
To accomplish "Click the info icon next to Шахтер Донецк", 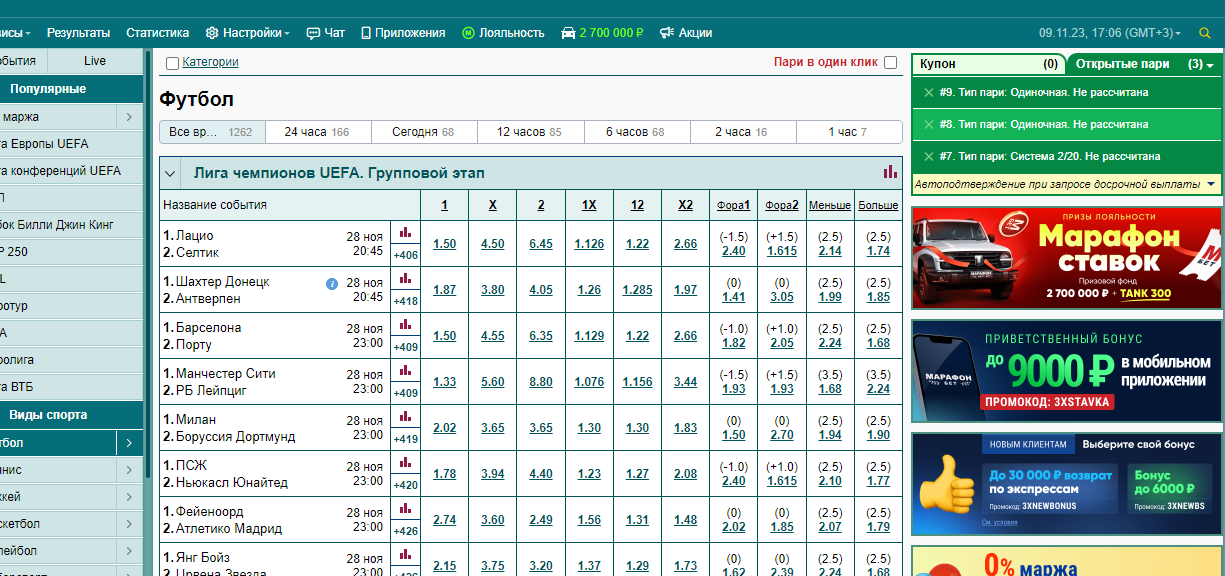I will [332, 284].
